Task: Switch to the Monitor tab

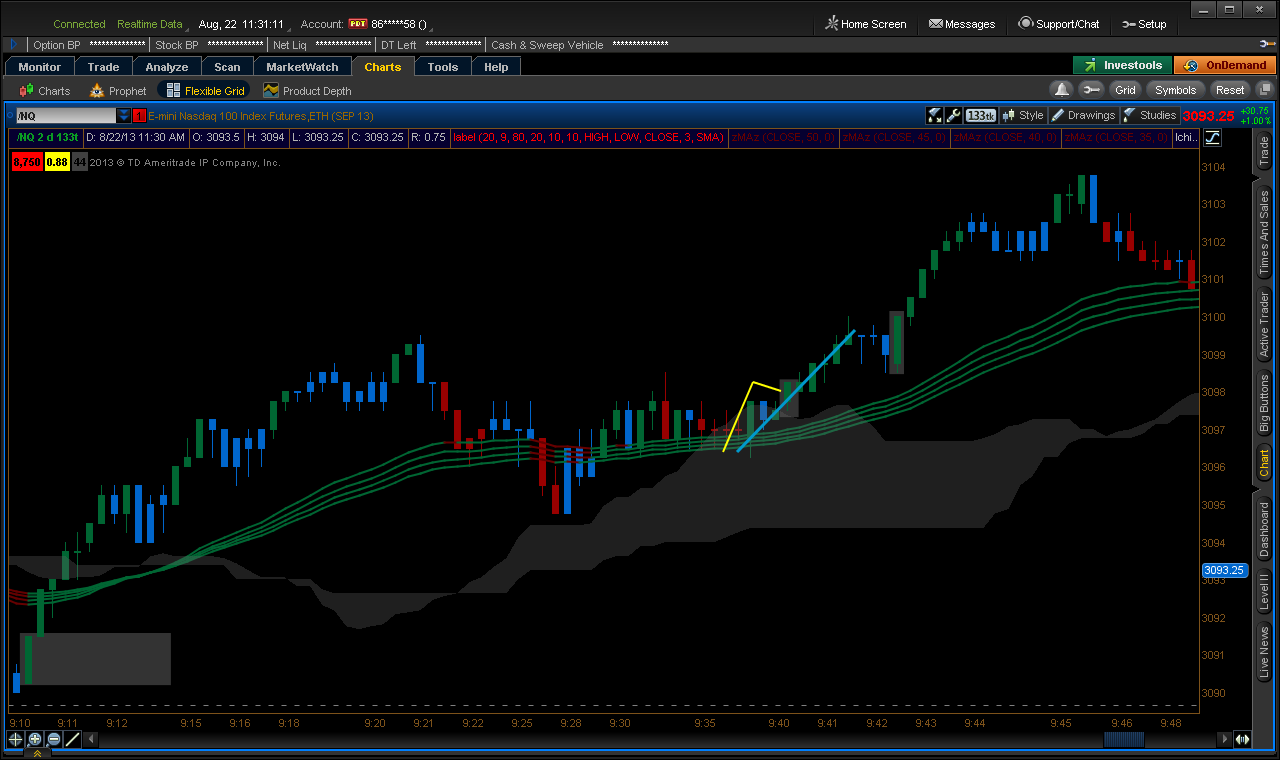Action: pos(40,67)
